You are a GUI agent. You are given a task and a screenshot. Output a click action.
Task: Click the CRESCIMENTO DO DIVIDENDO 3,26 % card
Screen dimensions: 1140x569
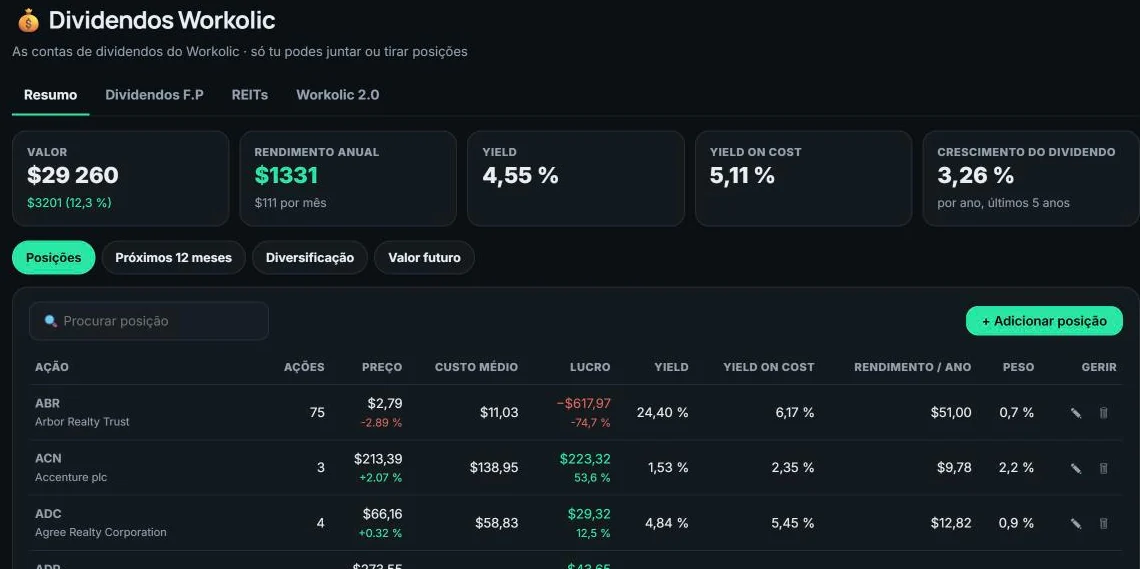coord(1031,178)
